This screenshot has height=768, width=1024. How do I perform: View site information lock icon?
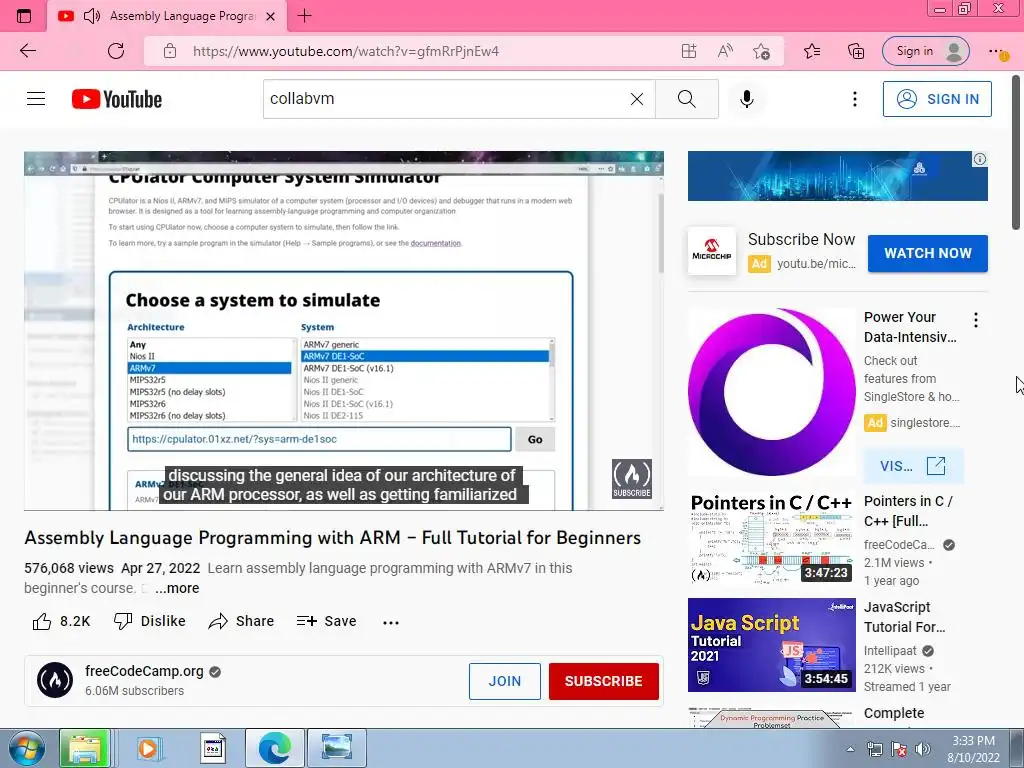(x=170, y=51)
